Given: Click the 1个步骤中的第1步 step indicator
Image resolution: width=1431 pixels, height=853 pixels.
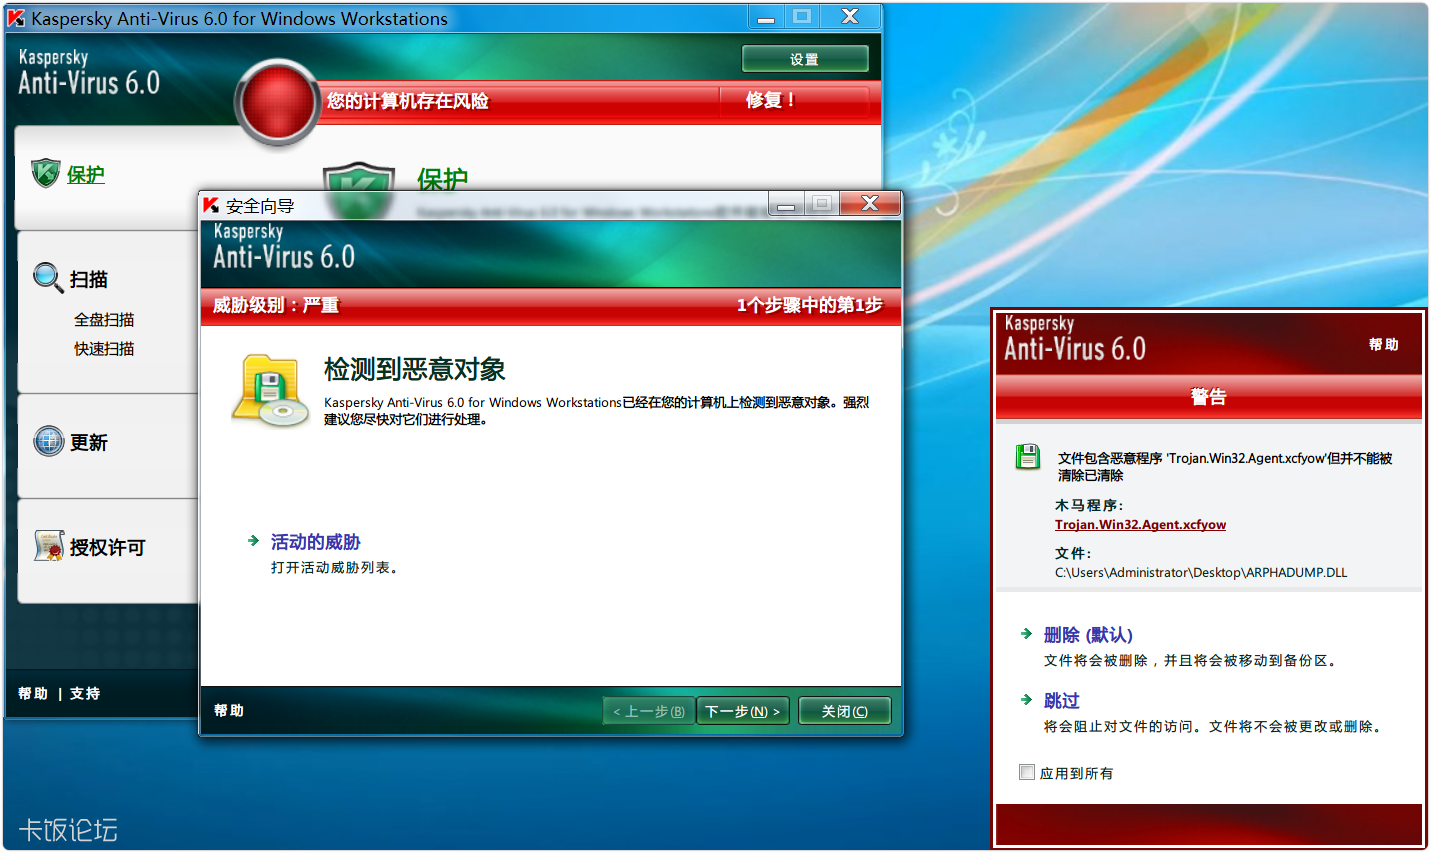Looking at the screenshot, I should 810,305.
